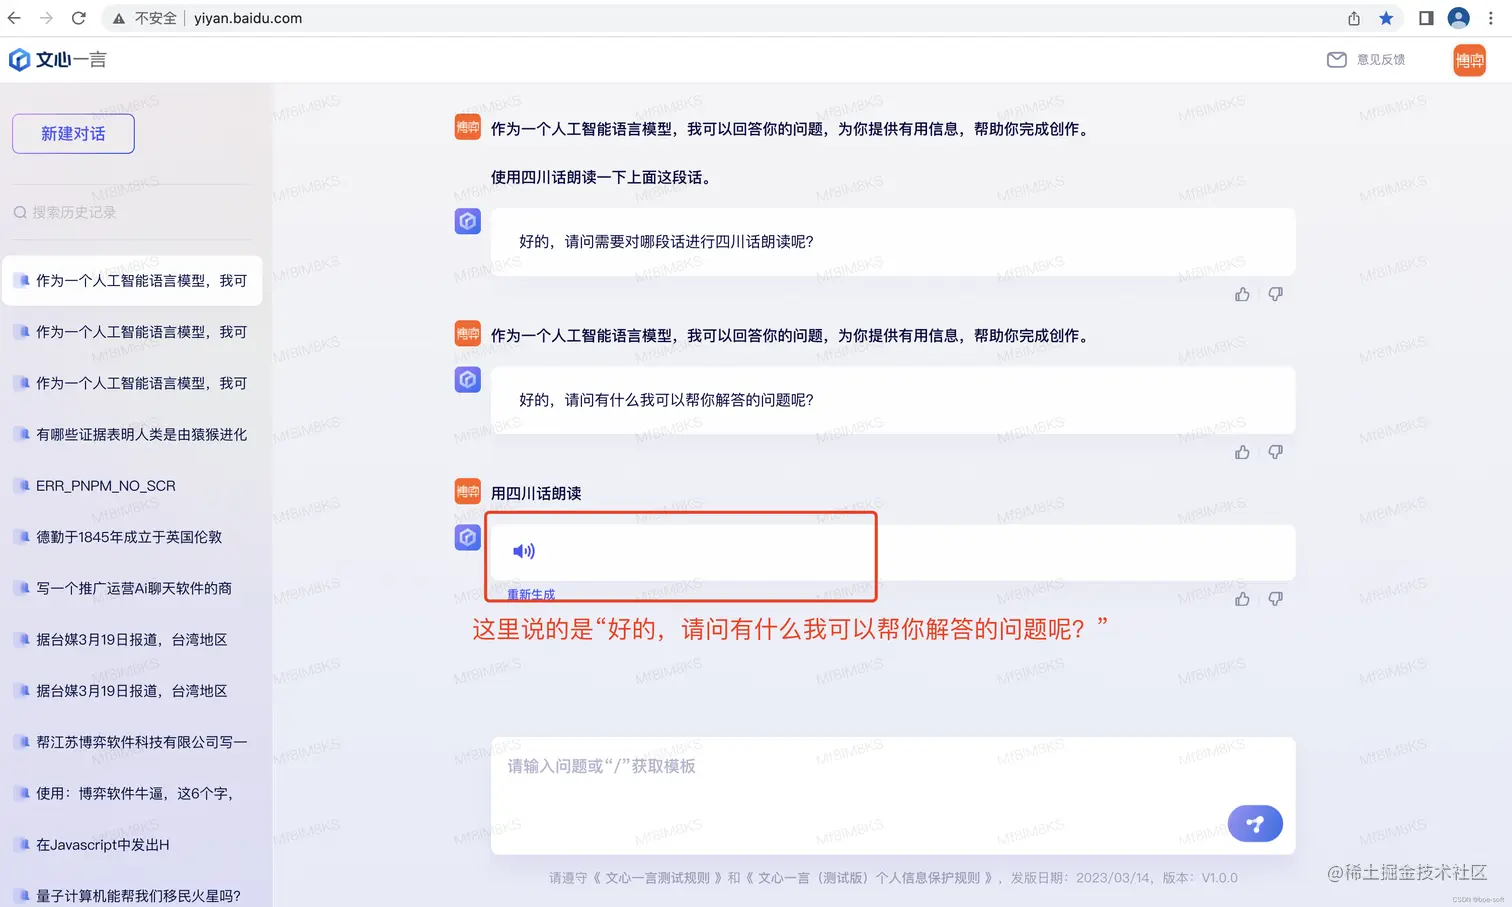
Task: Thumbs up the 四川话朗读 question reply
Action: click(x=1242, y=294)
